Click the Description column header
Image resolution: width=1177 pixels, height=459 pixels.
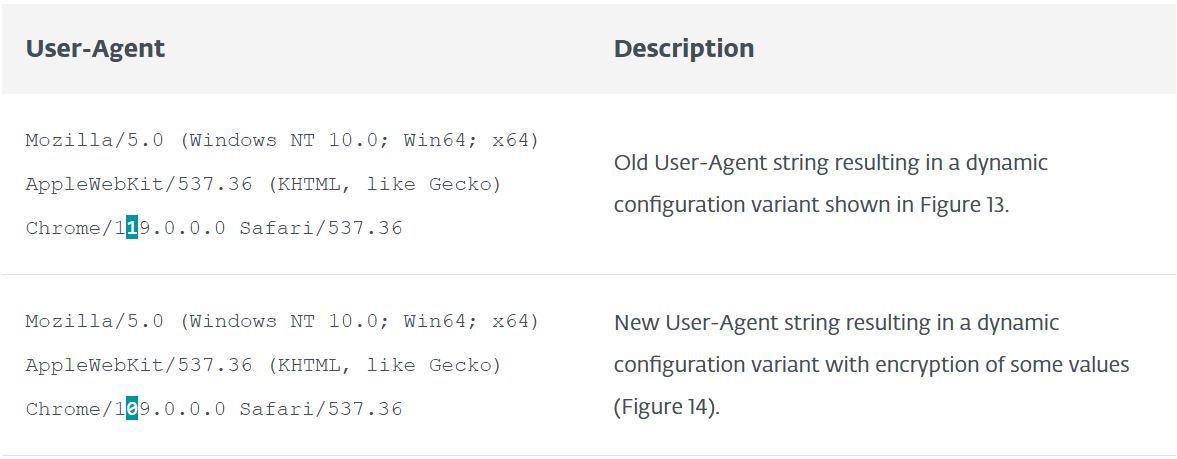pyautogui.click(x=684, y=49)
